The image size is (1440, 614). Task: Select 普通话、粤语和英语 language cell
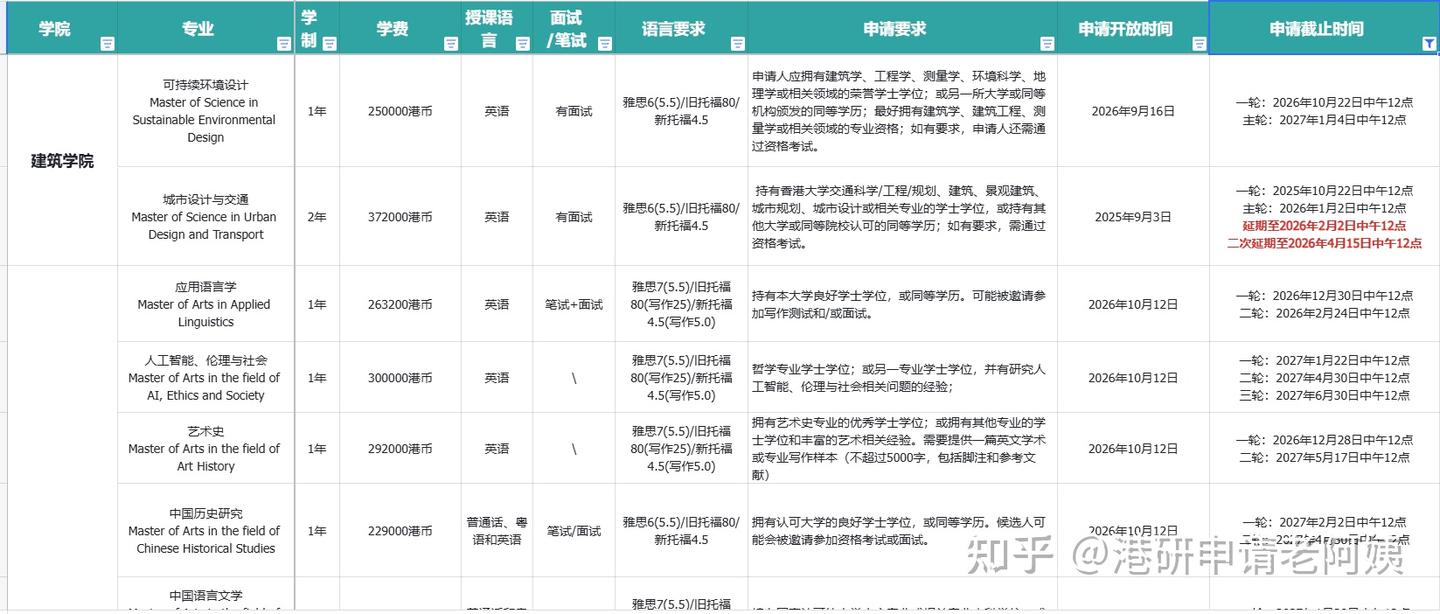pos(496,530)
